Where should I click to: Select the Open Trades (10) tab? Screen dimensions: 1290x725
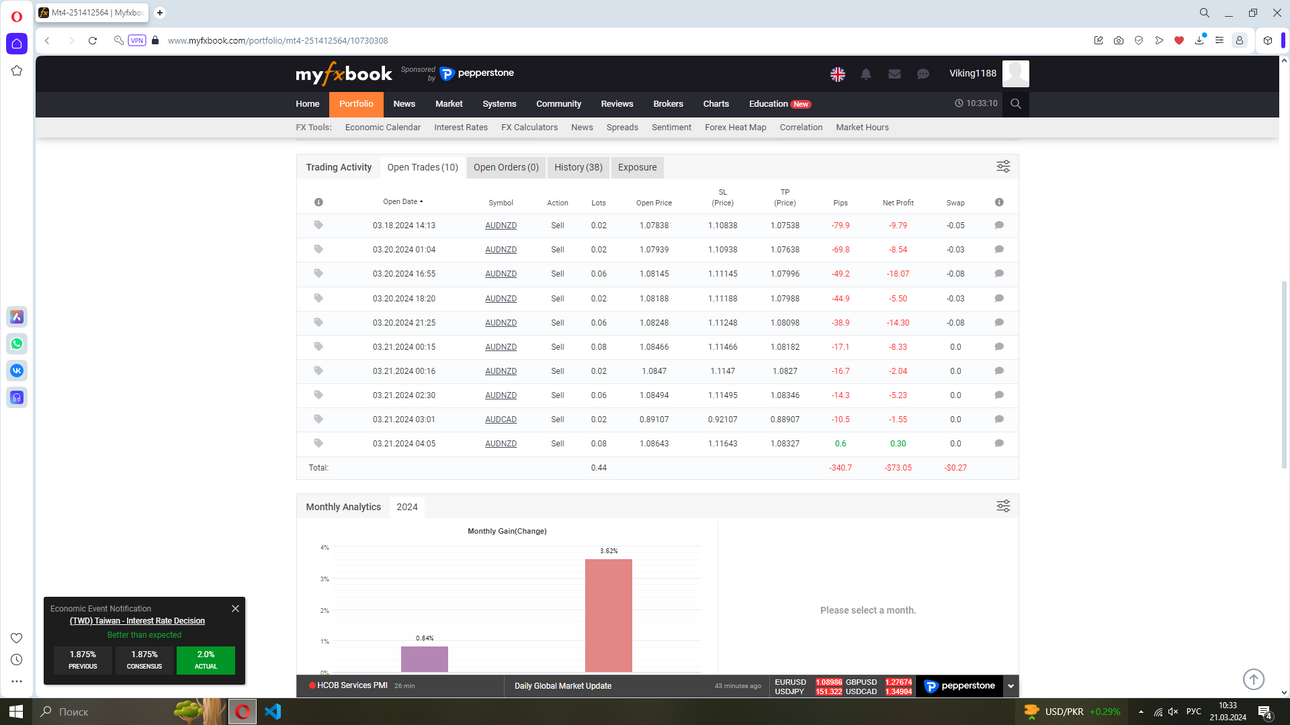tap(422, 167)
